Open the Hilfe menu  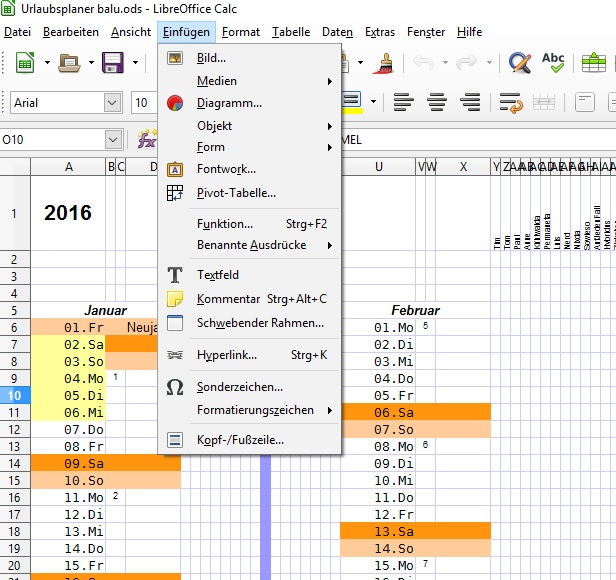(469, 32)
